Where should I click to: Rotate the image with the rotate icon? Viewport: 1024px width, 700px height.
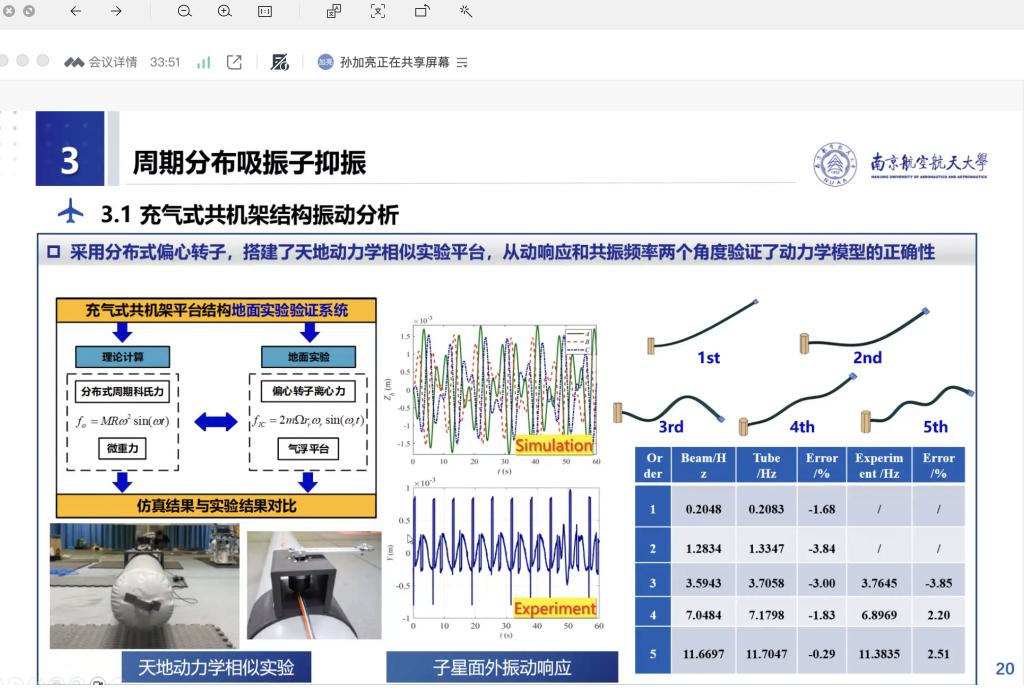(x=422, y=11)
